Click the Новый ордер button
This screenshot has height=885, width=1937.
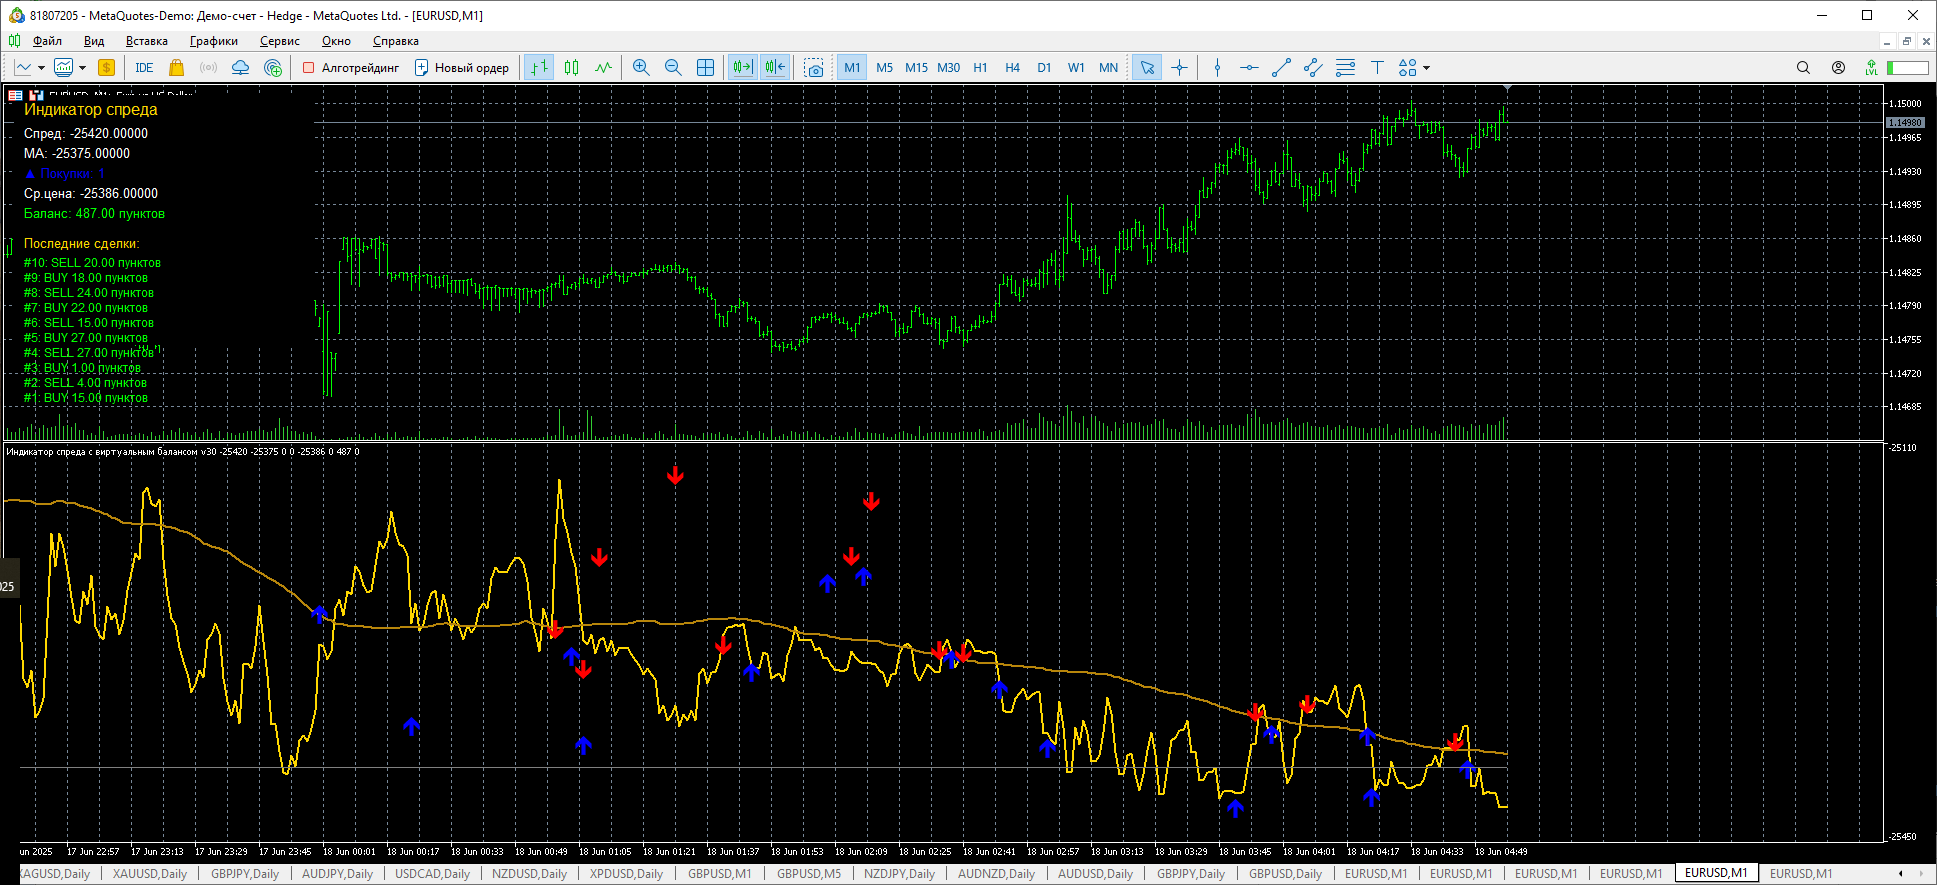(x=462, y=68)
